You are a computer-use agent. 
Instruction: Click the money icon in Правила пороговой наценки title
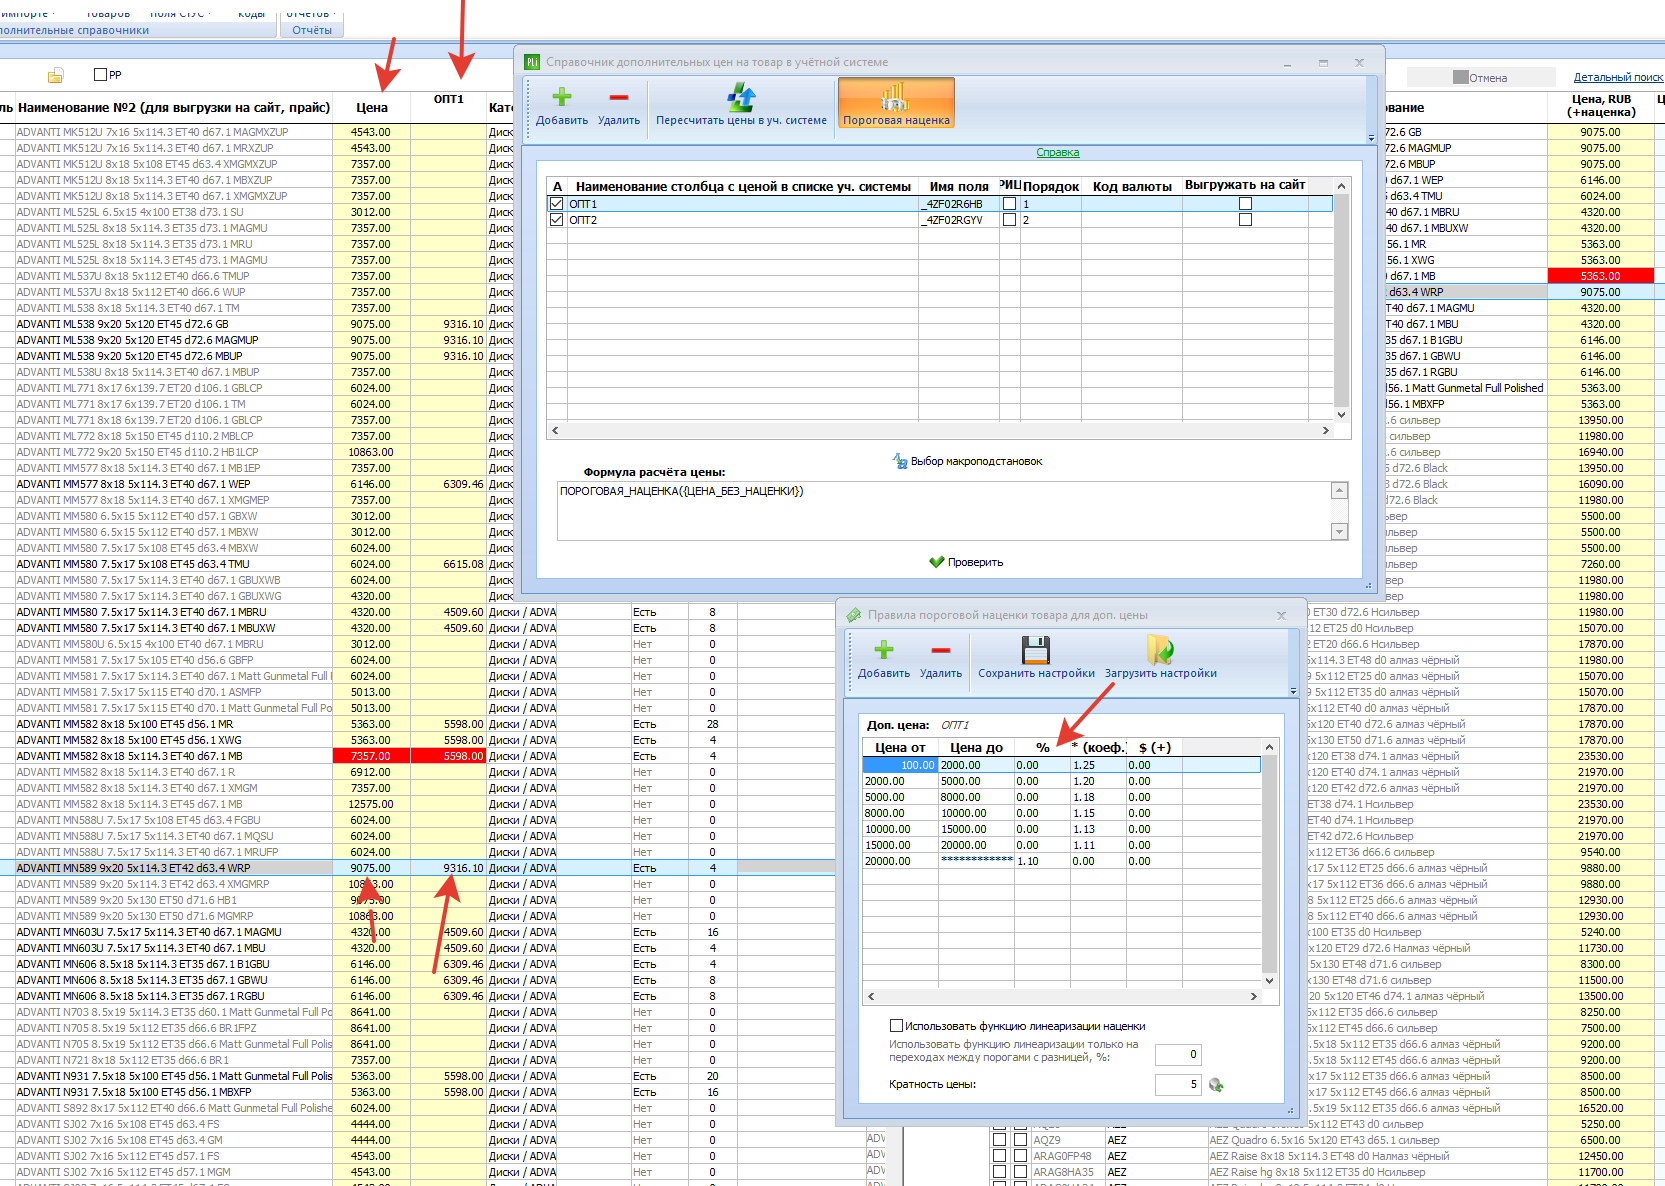[x=853, y=615]
